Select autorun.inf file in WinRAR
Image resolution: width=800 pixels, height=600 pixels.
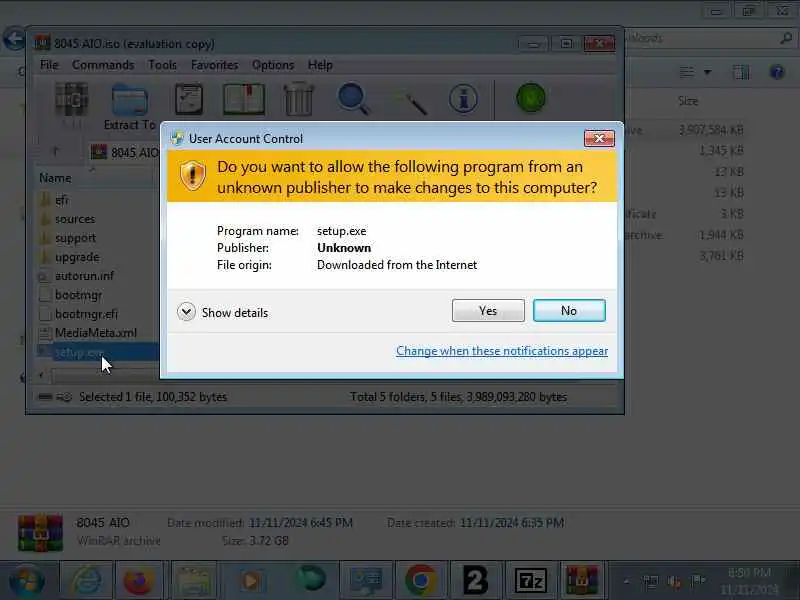coord(84,276)
